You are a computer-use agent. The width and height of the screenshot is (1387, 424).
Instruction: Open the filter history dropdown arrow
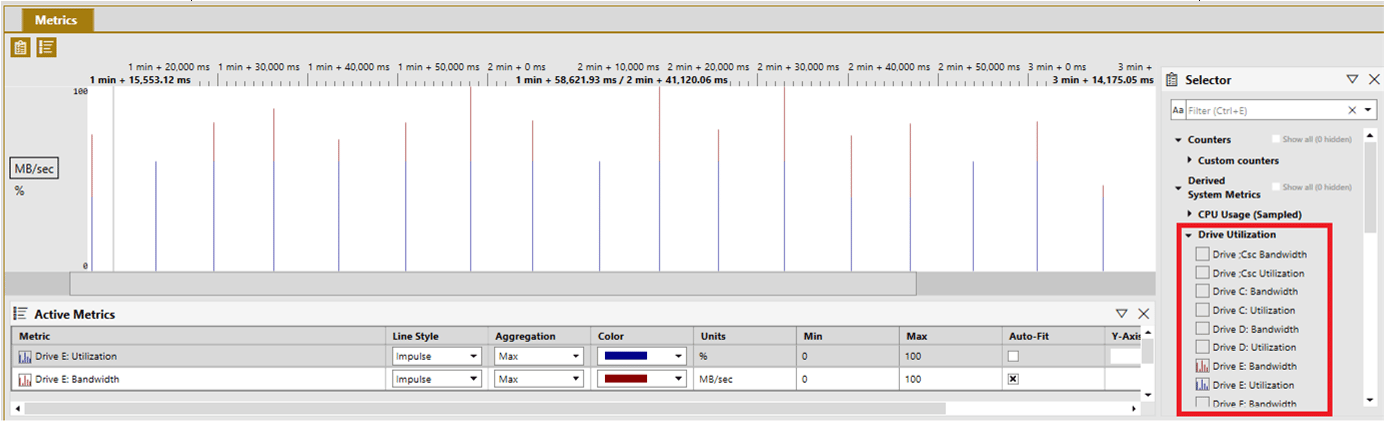pos(1368,110)
